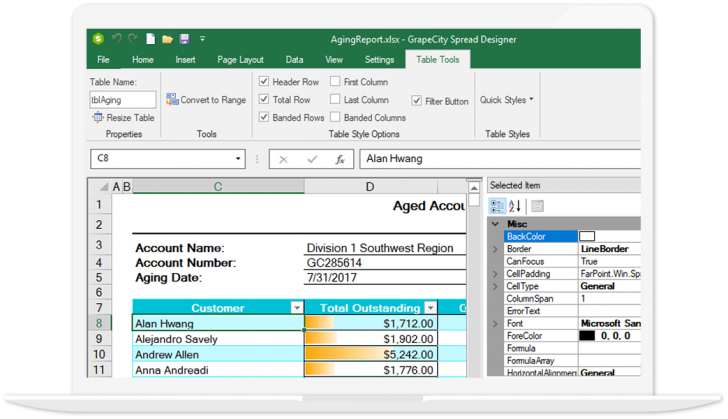This screenshot has width=728, height=419.
Task: Switch to the Home tab
Action: [143, 59]
